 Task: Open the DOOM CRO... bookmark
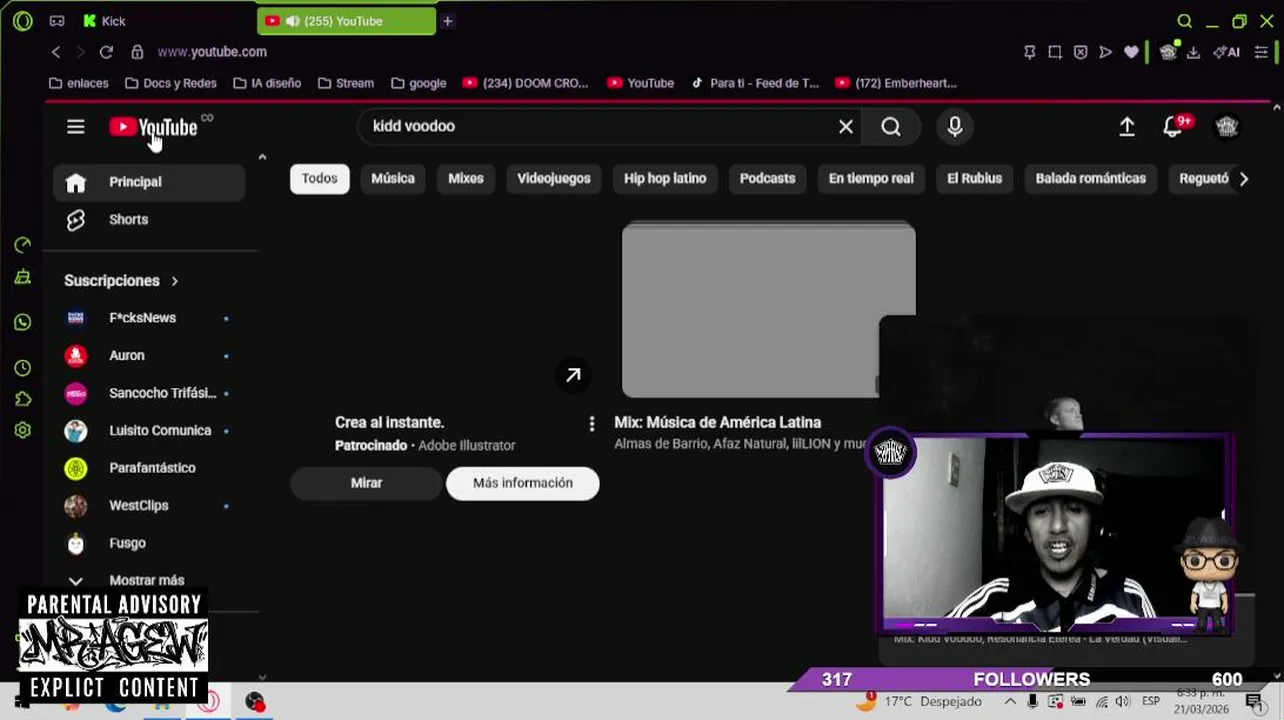pyautogui.click(x=526, y=83)
